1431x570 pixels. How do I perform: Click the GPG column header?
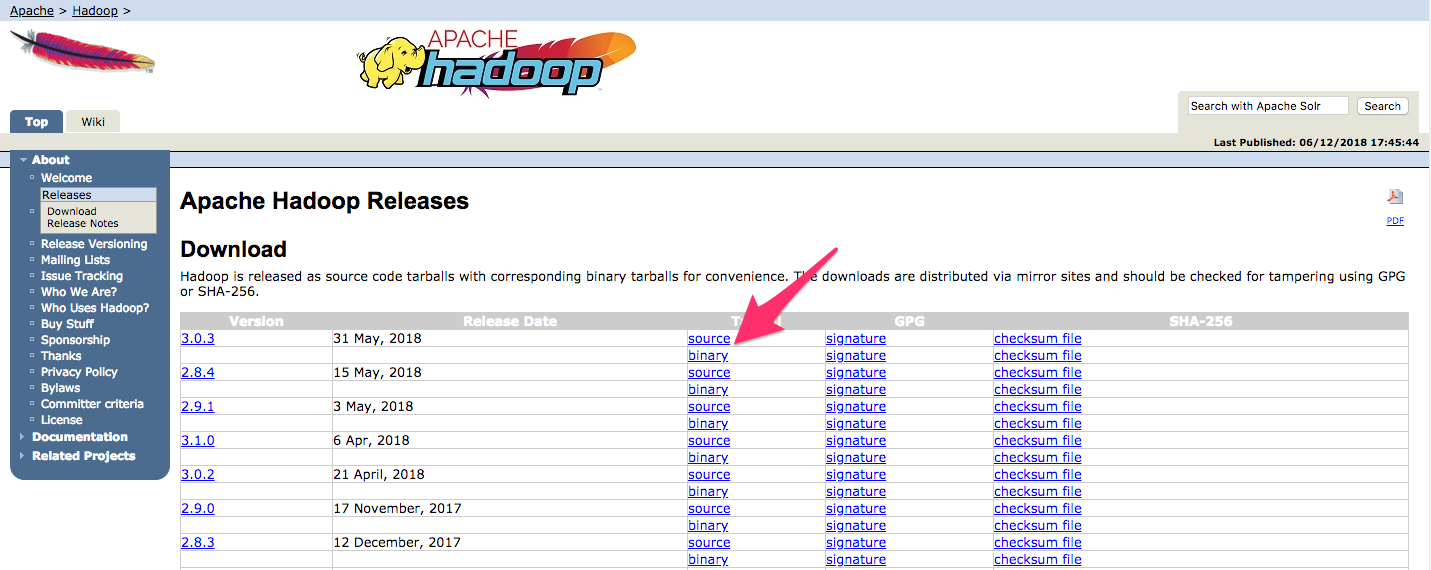click(909, 321)
